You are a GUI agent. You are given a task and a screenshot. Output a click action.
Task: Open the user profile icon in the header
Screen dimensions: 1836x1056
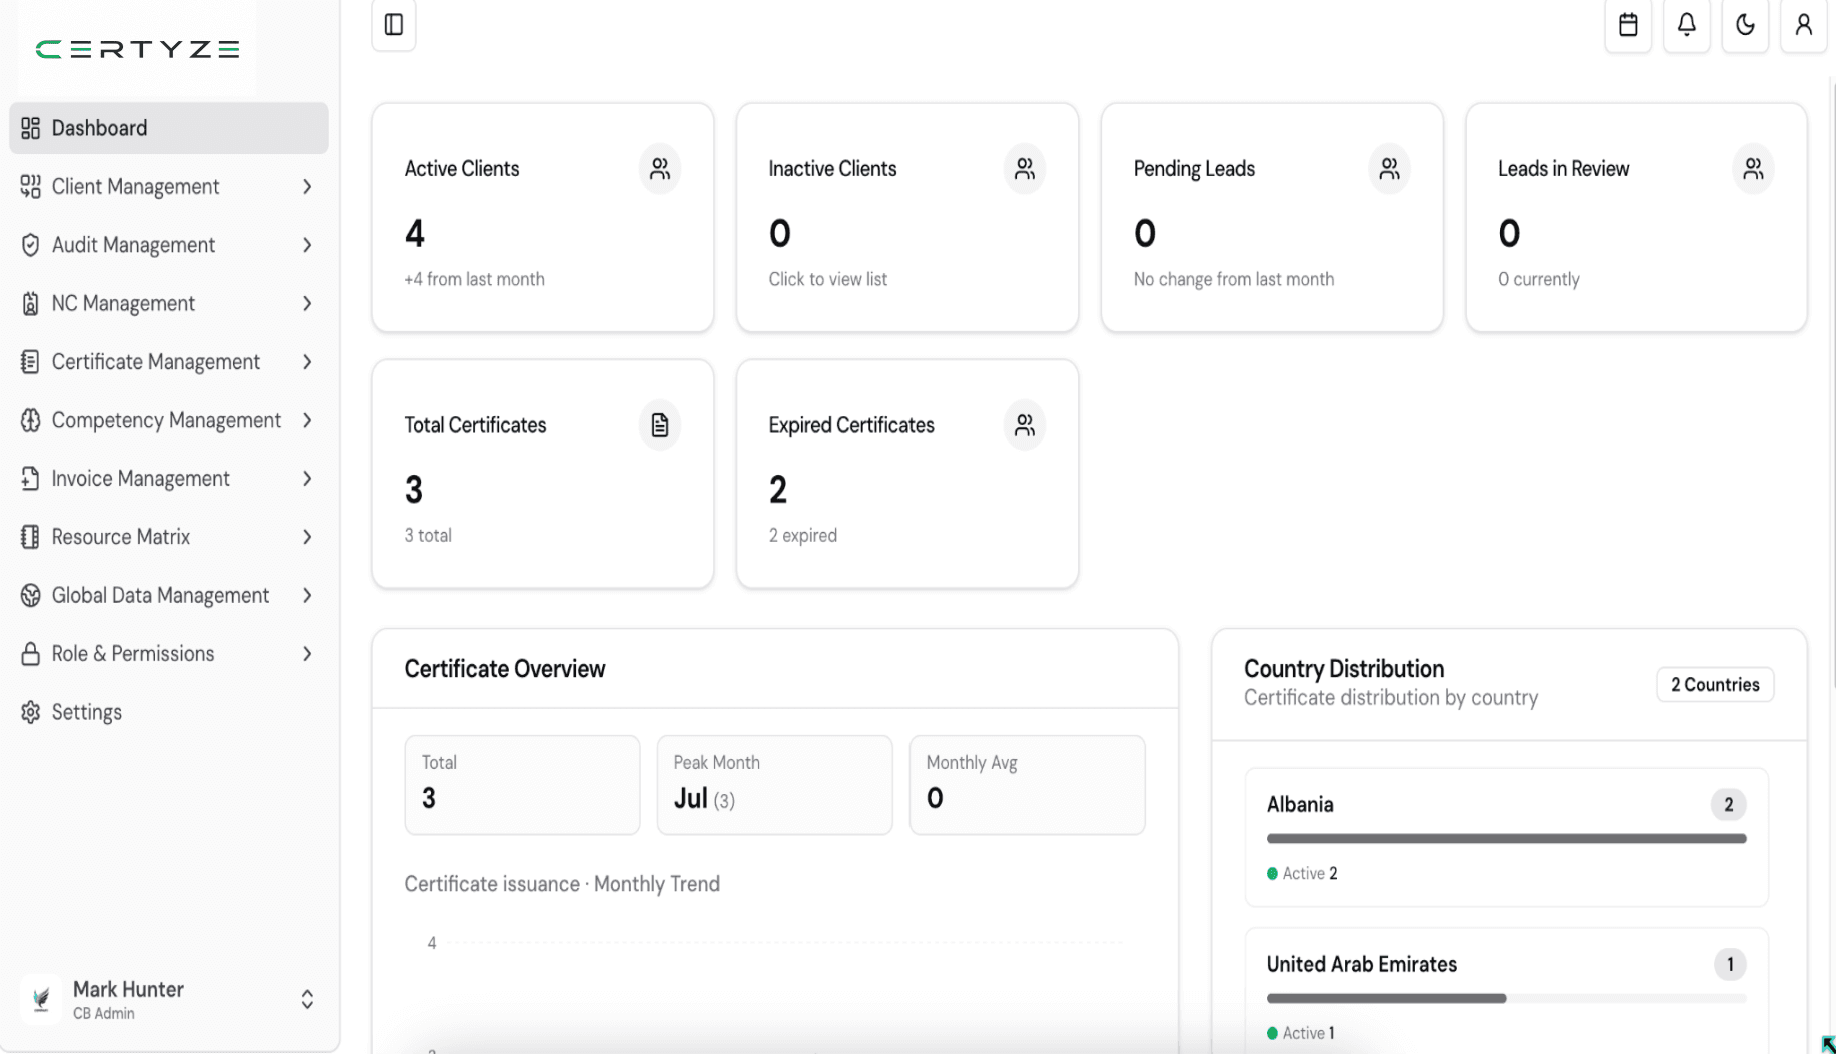(x=1803, y=25)
